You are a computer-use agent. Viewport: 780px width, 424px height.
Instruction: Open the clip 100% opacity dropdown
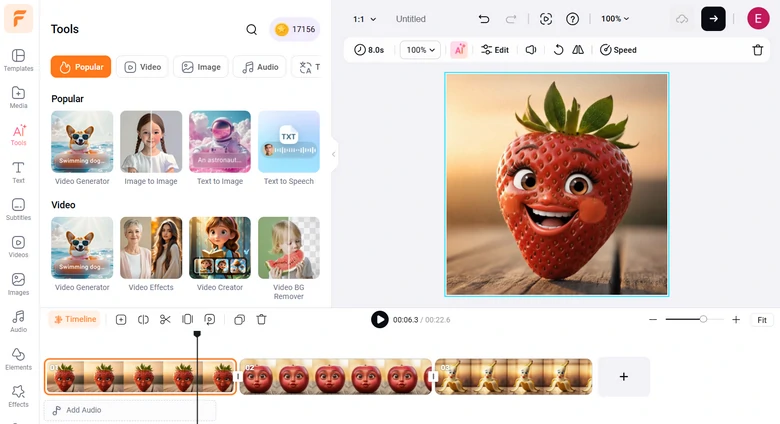[x=420, y=50]
